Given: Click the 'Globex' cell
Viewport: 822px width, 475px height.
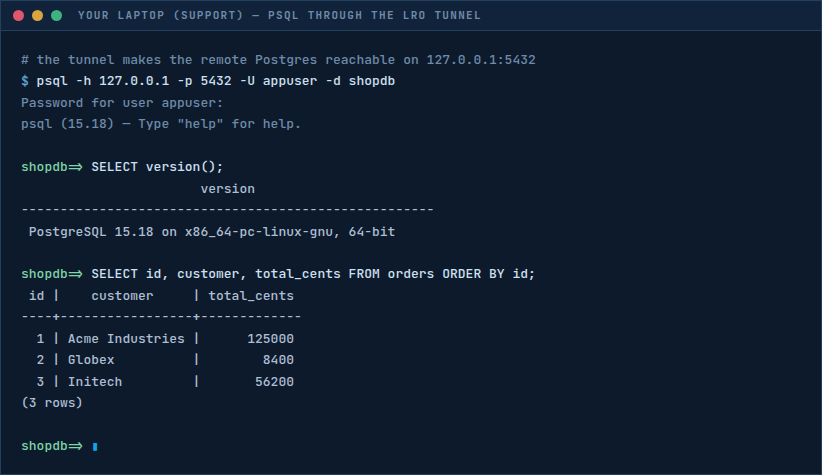Looking at the screenshot, I should point(91,360).
